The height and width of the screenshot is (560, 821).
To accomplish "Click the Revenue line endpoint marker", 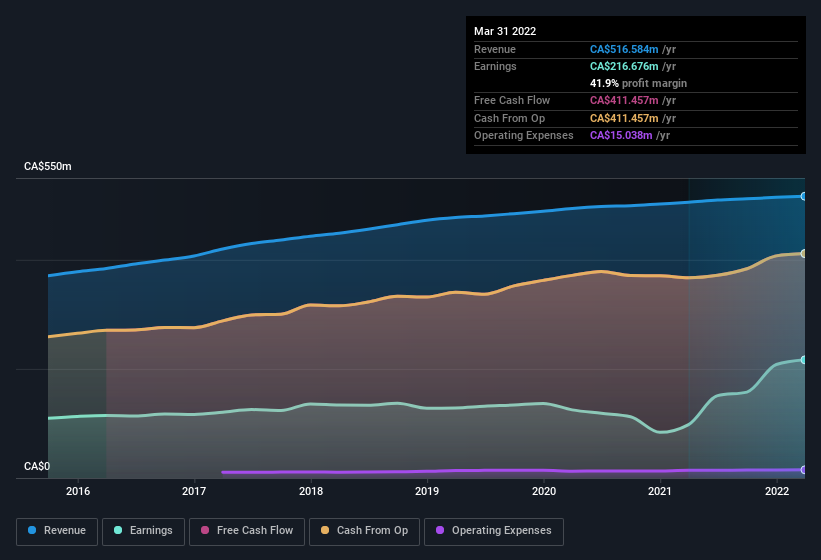I will click(803, 196).
